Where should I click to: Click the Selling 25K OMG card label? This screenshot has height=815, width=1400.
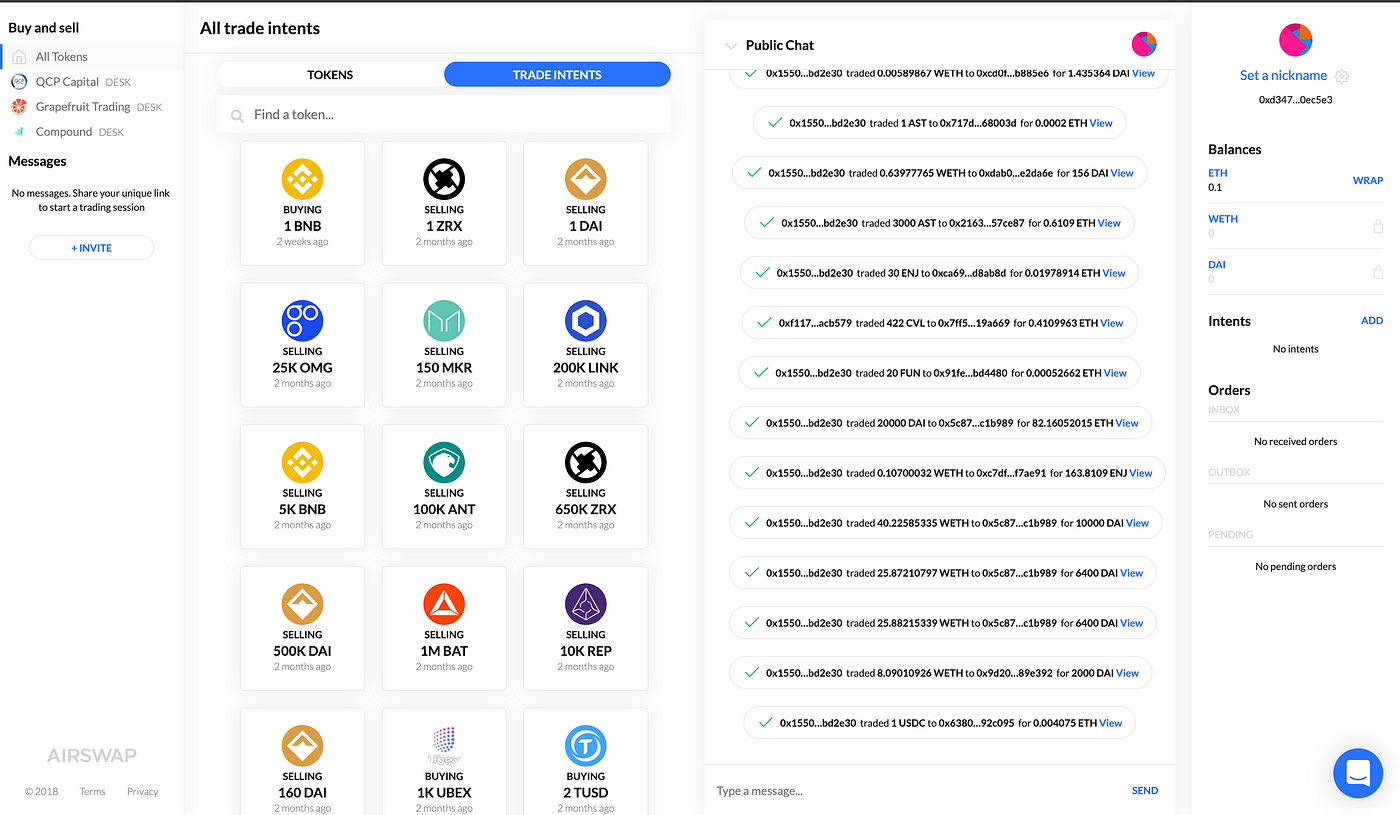[x=302, y=367]
